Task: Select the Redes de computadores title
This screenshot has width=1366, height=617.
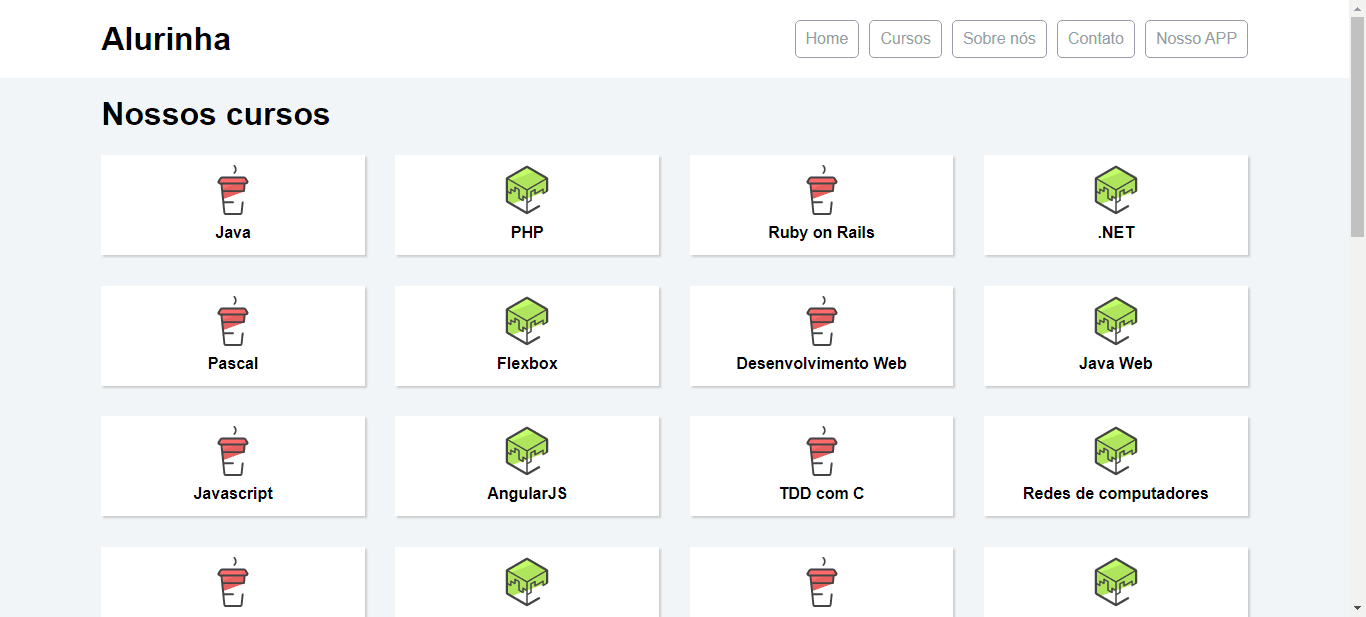Action: [x=1116, y=493]
